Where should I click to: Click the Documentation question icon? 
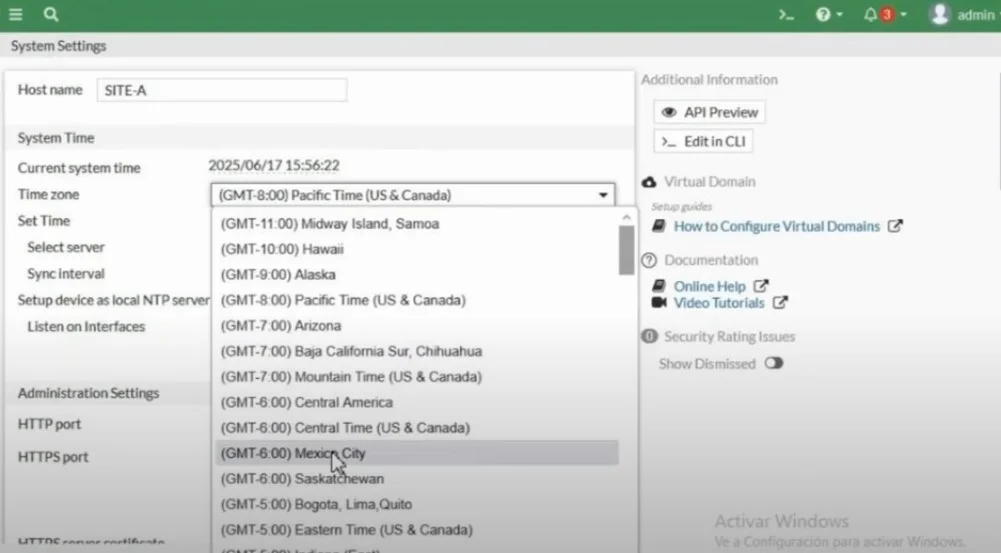[649, 260]
